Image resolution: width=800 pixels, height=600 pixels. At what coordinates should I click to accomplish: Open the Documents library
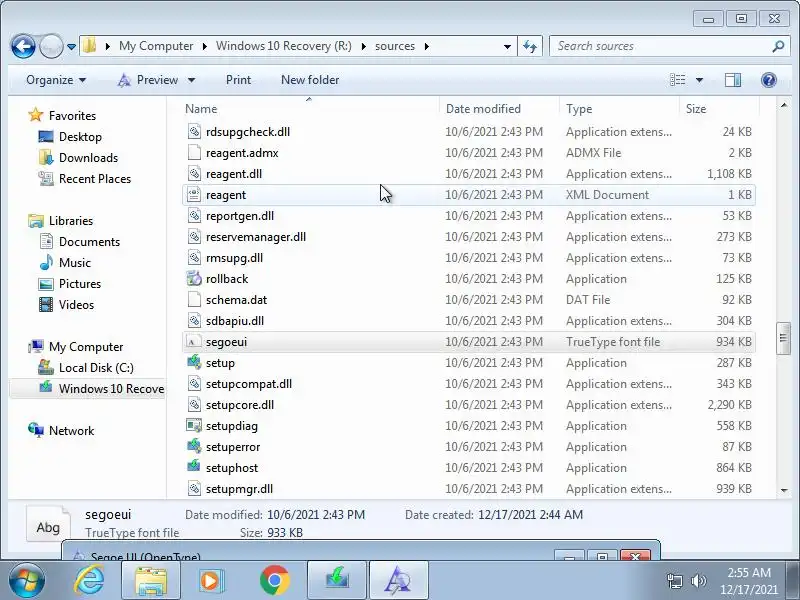(89, 242)
